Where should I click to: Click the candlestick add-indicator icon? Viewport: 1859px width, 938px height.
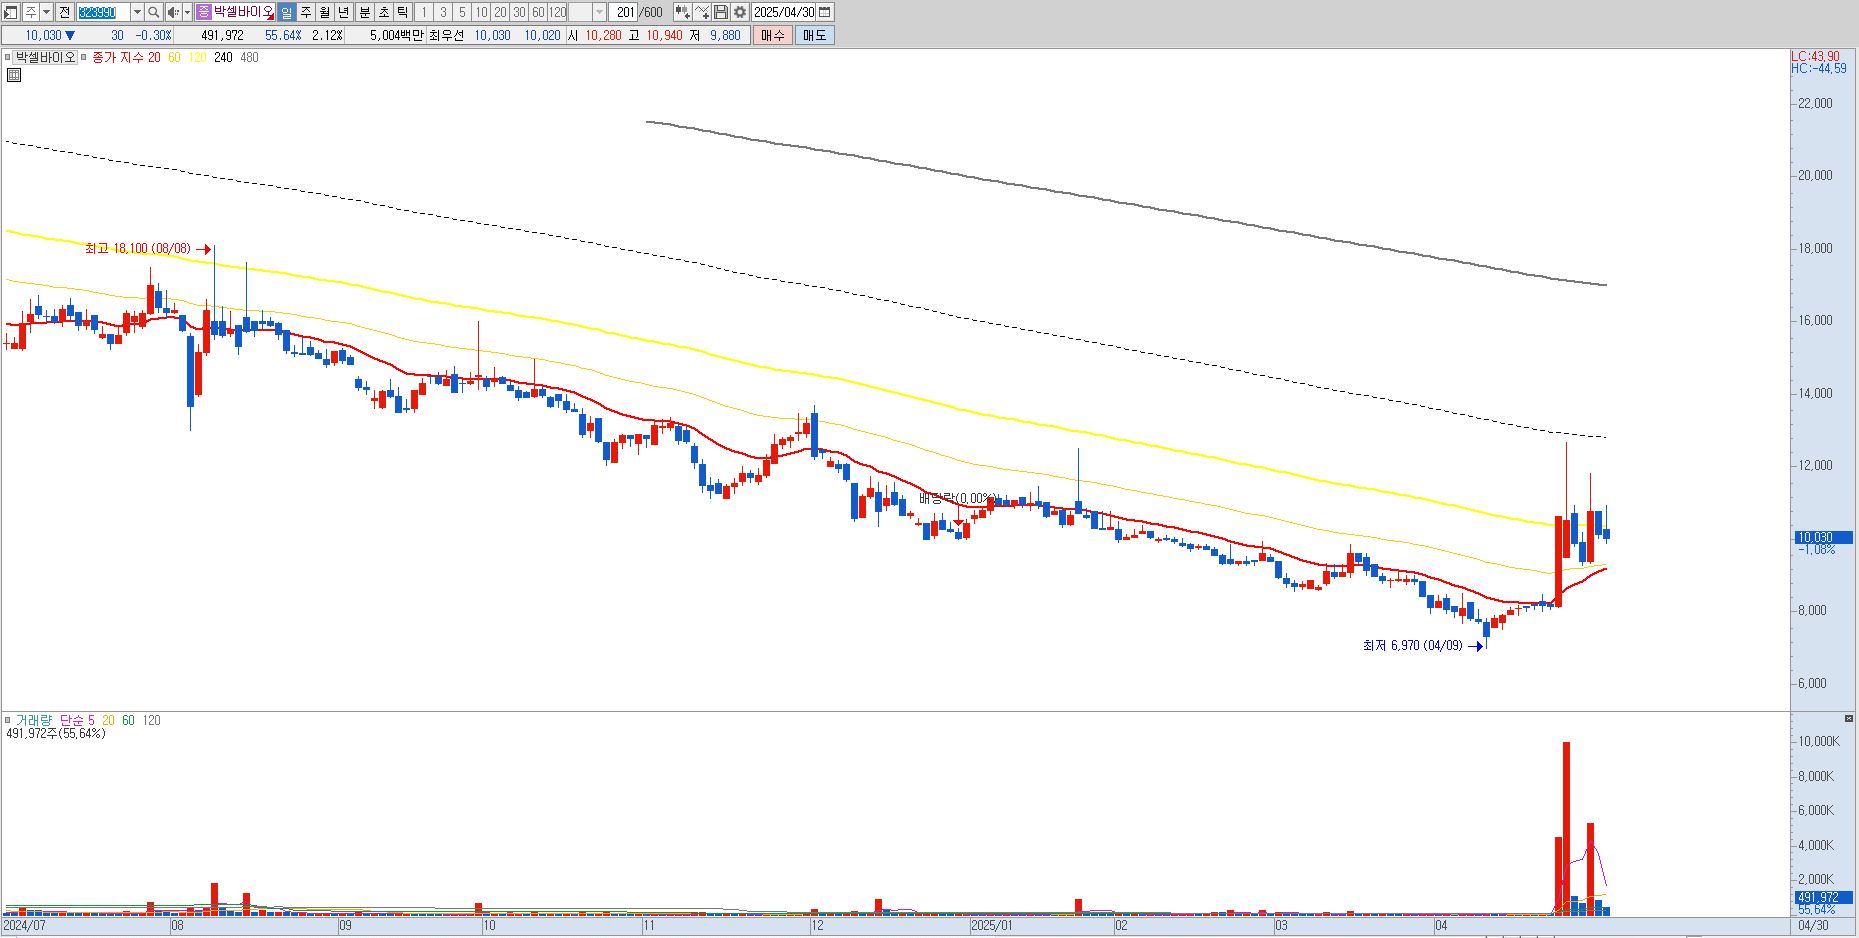(683, 12)
